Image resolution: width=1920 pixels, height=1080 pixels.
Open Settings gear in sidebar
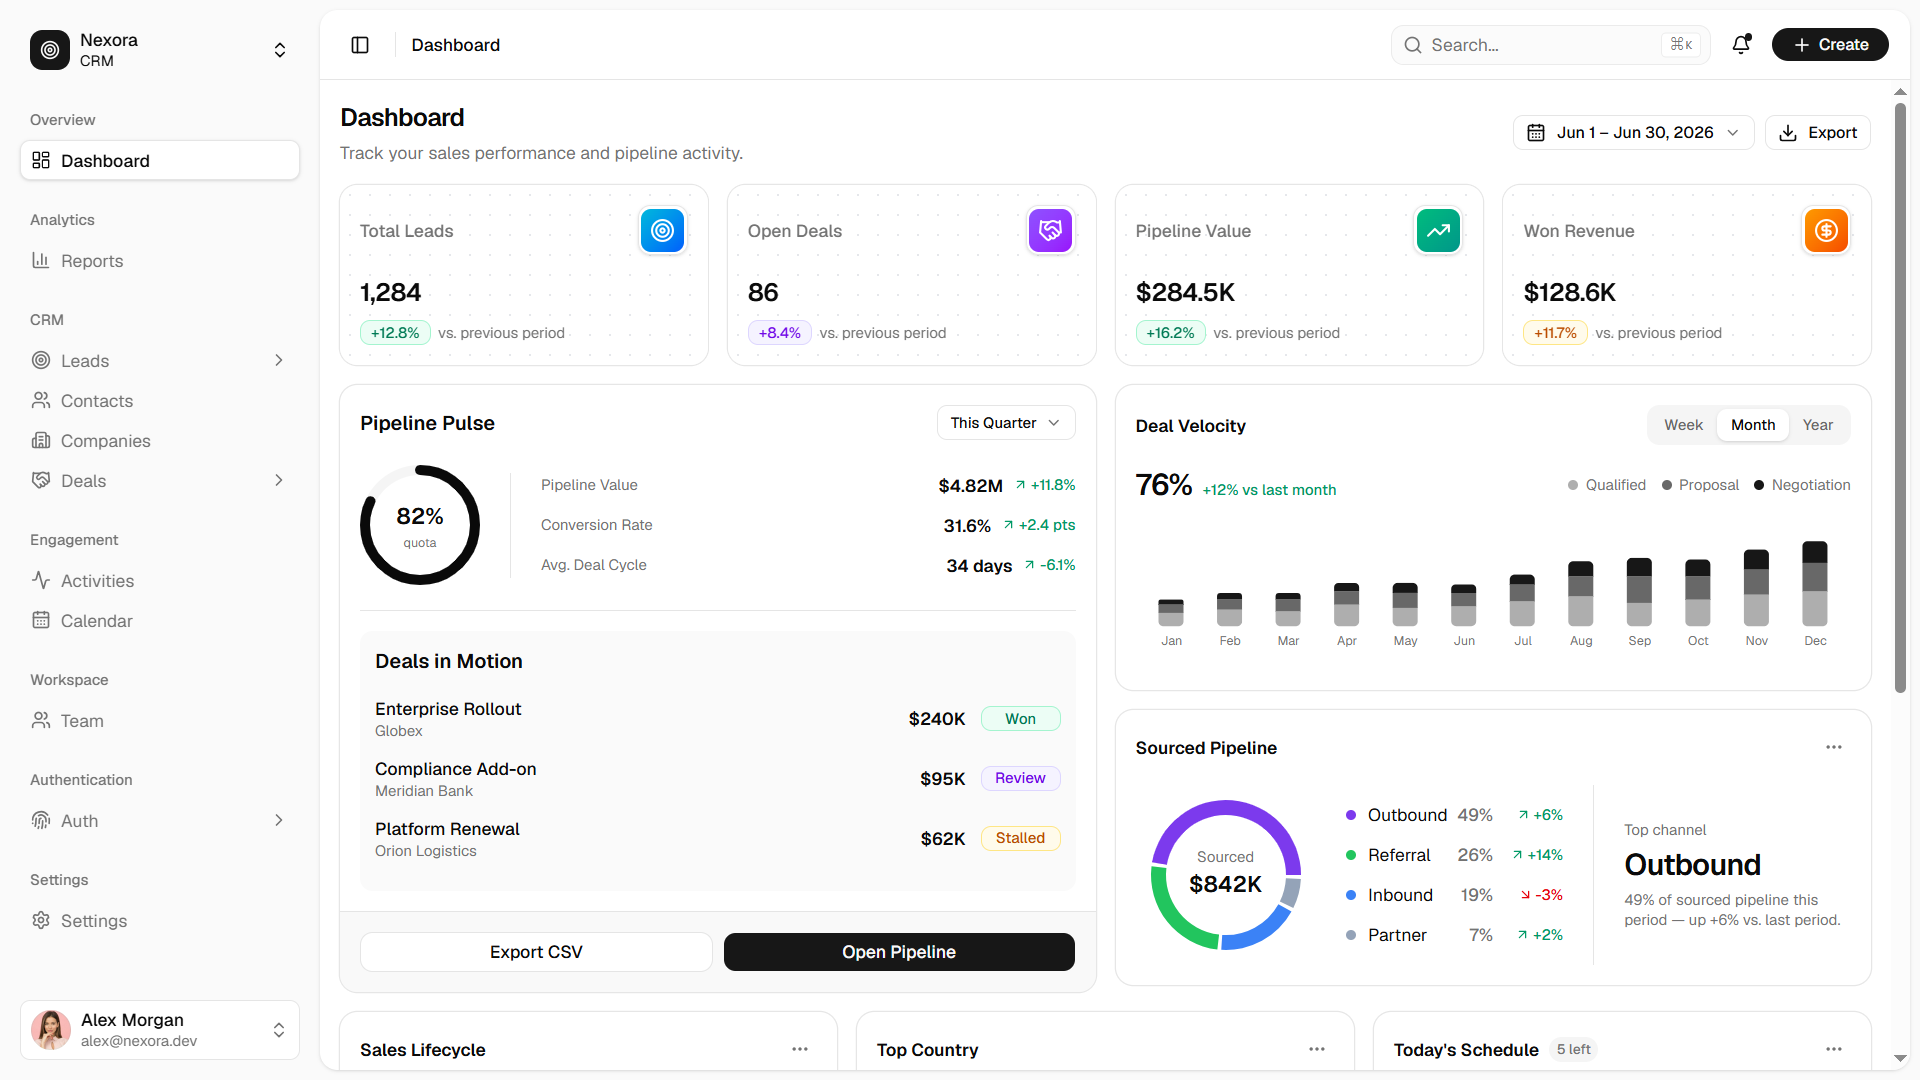(160, 921)
